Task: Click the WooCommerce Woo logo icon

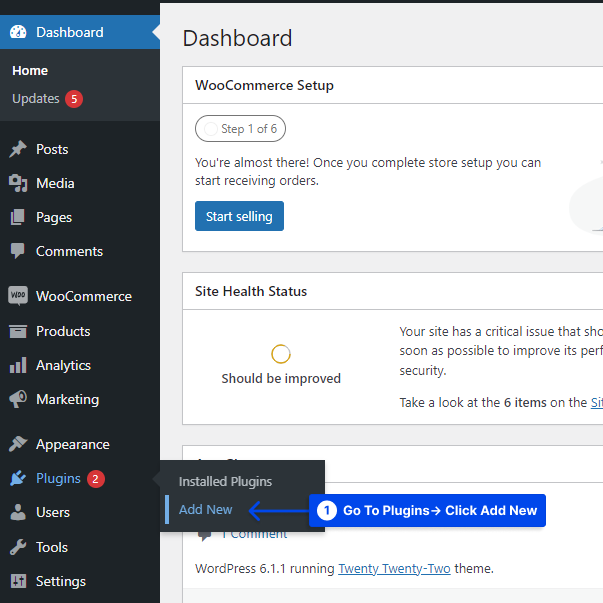Action: [18, 296]
